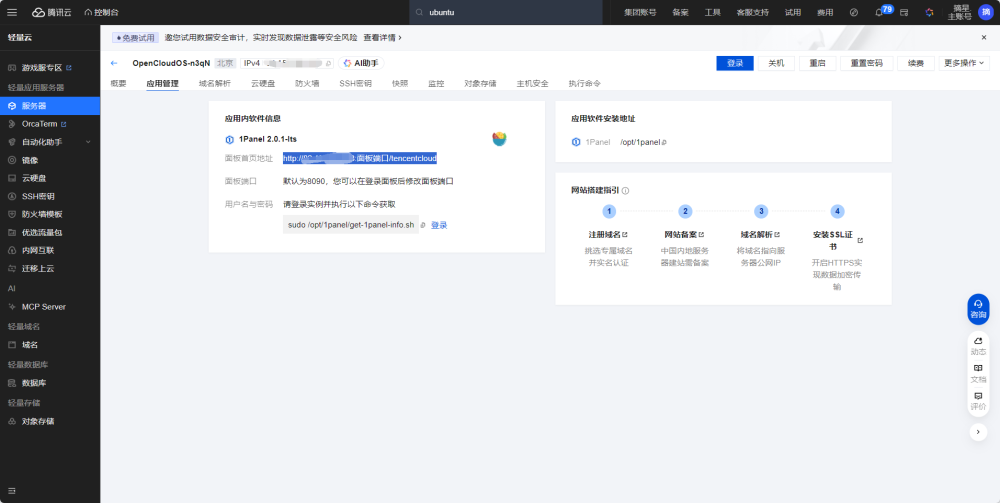1000x503 pixels.
Task: Open the hamburger menu at top left
Action: (12, 12)
